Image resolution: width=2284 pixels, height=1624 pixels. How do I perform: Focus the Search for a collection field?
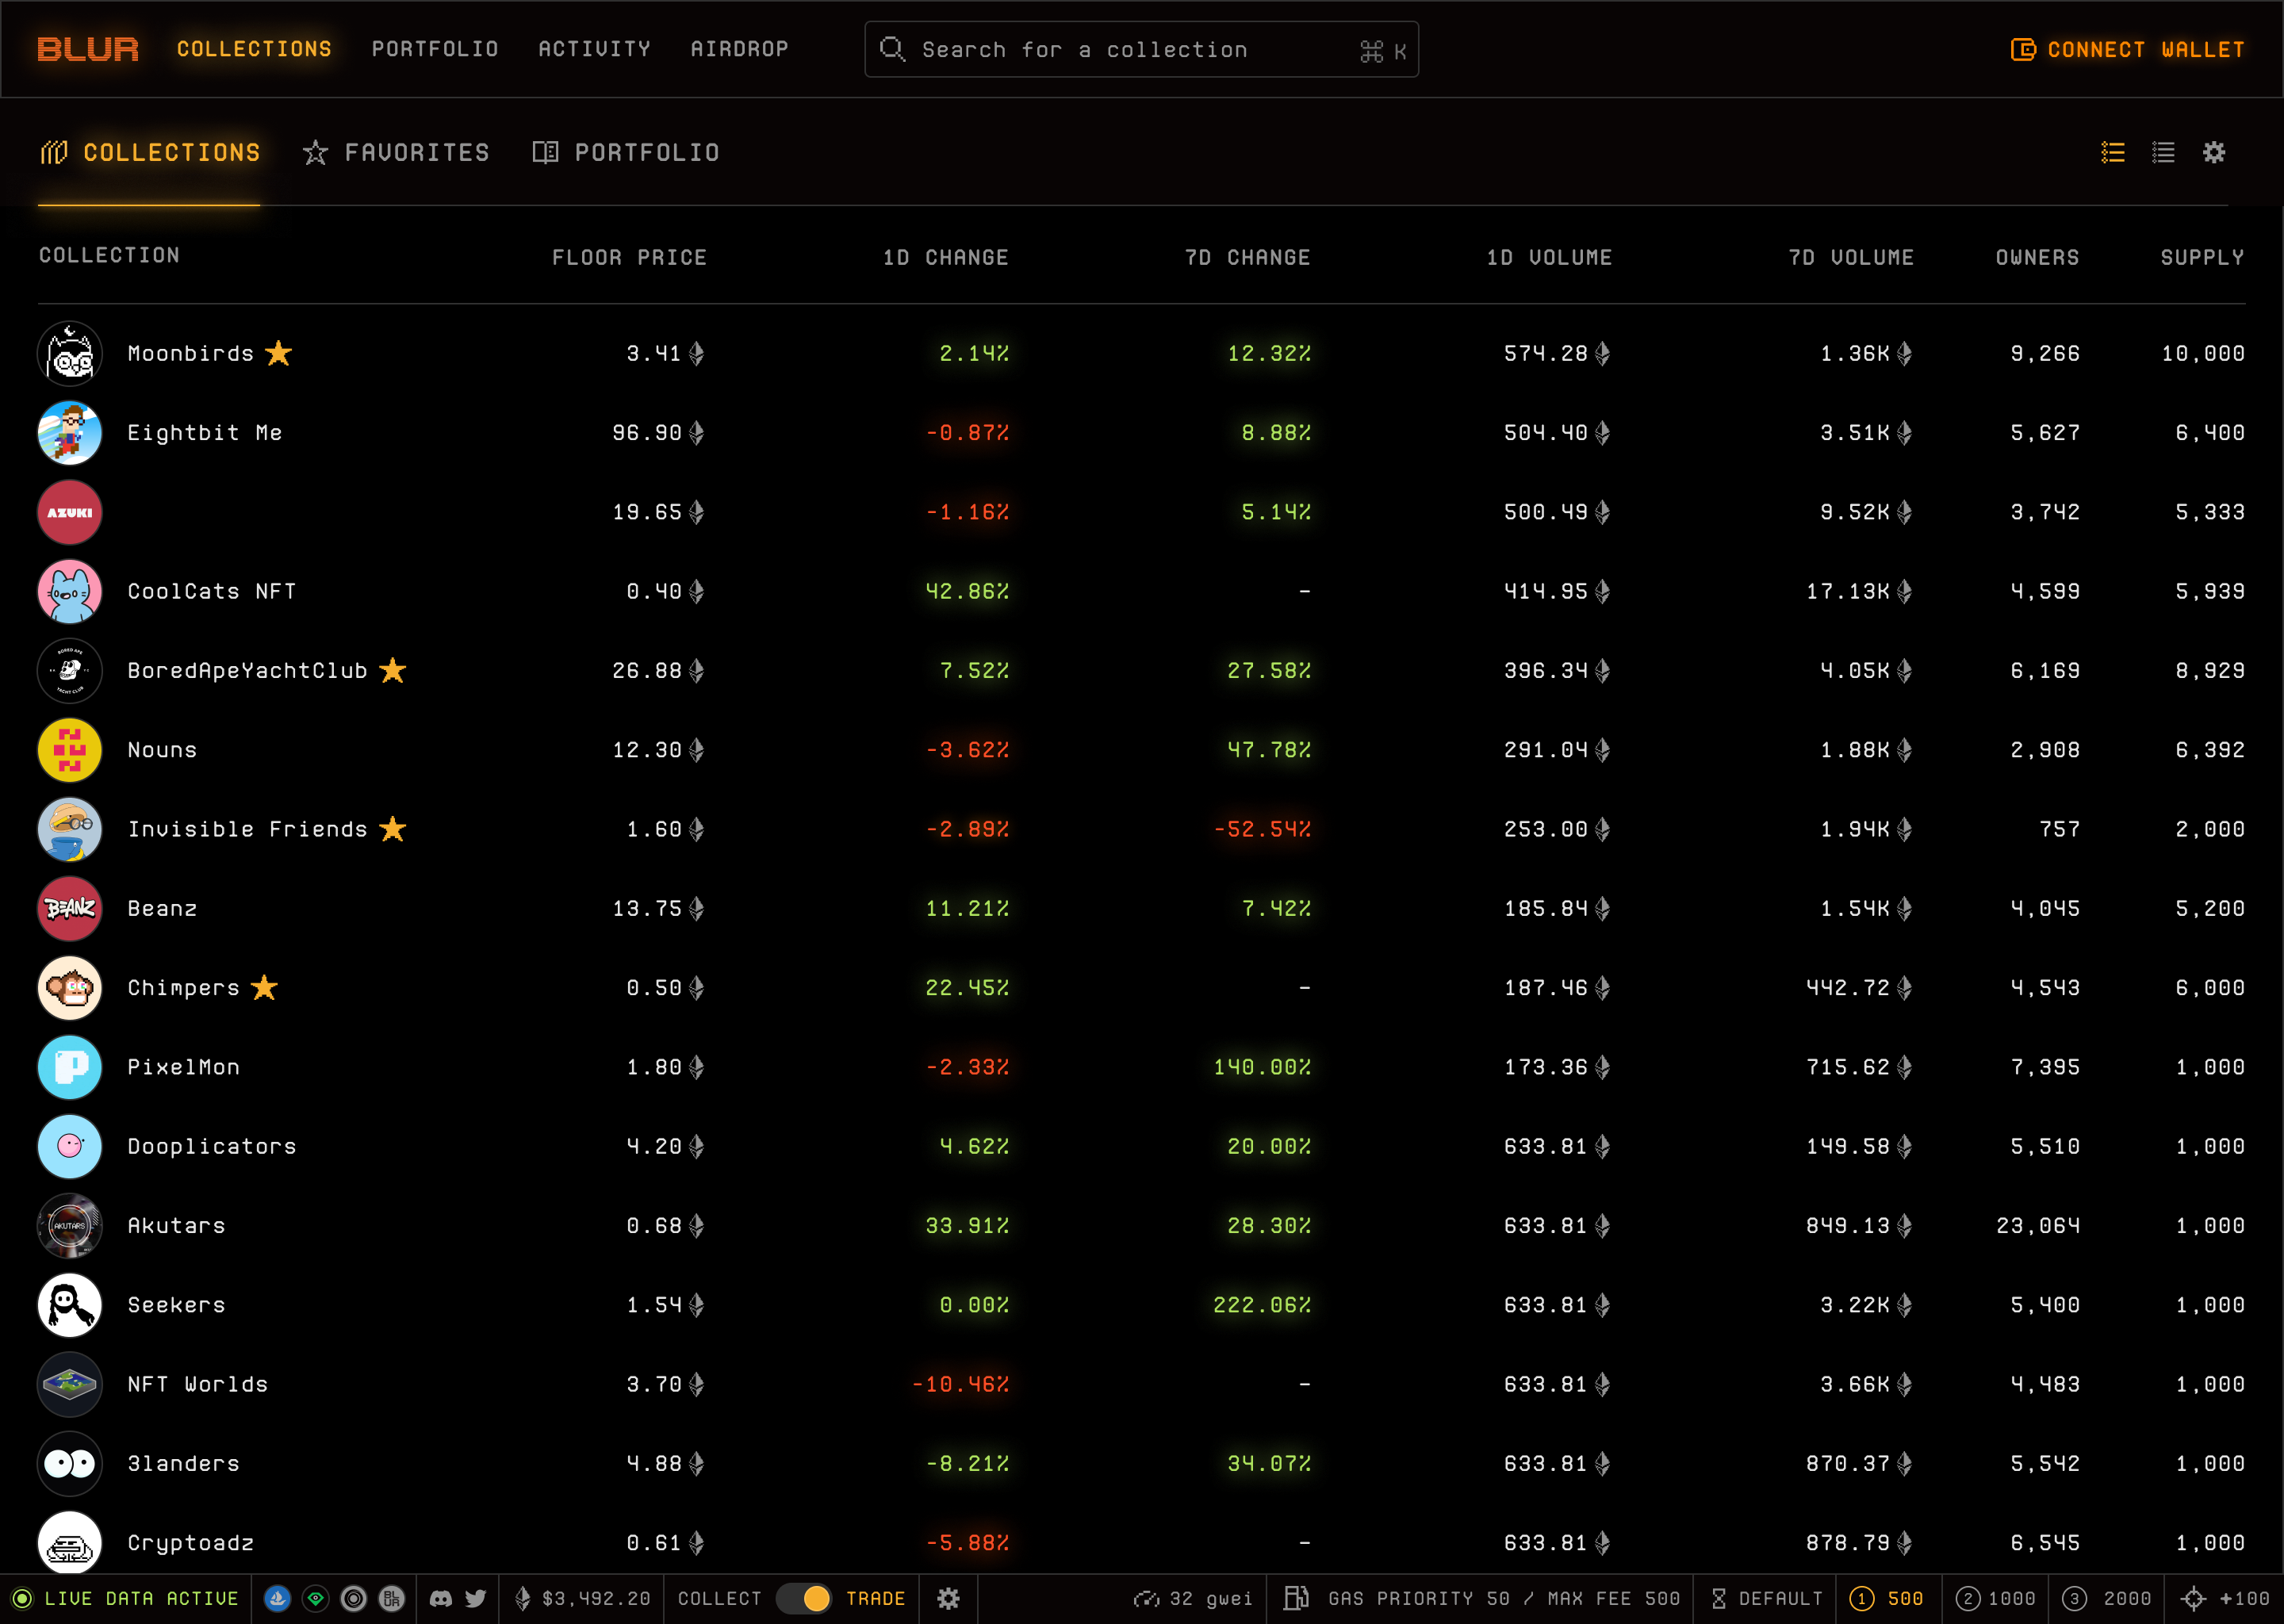pyautogui.click(x=1141, y=49)
